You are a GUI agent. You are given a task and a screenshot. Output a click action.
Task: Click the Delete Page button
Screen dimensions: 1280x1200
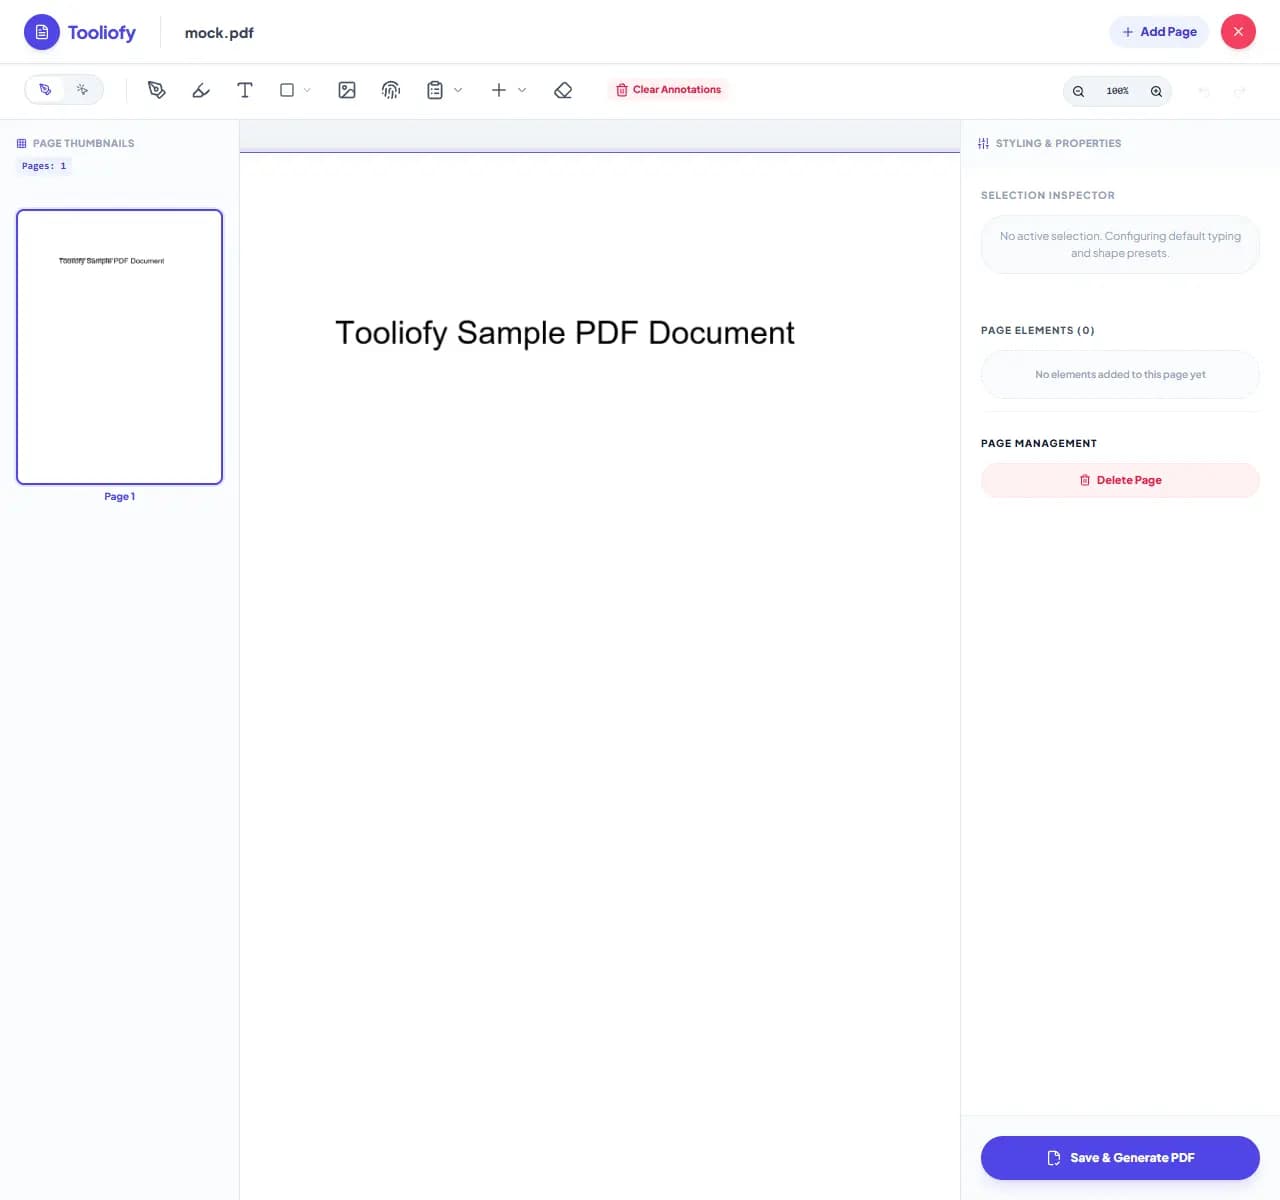(x=1120, y=480)
